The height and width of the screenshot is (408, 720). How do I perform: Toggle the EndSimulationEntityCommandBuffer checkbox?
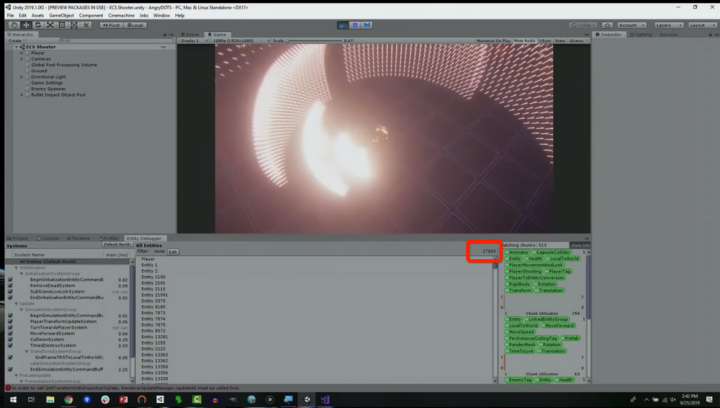coord(10,369)
